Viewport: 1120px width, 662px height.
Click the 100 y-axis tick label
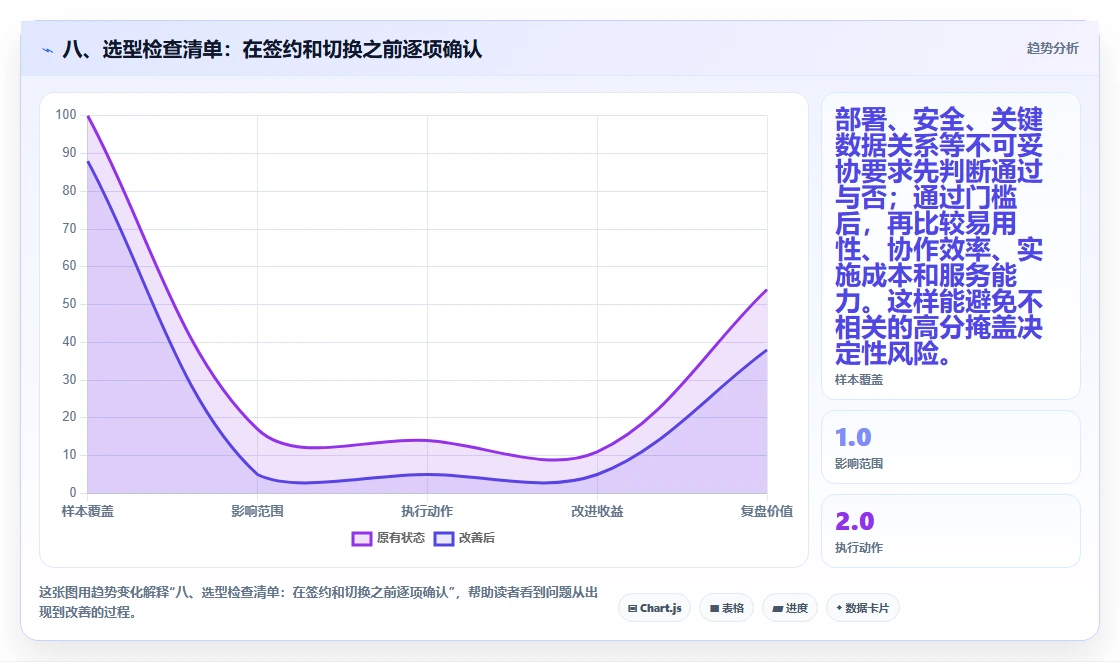tap(66, 115)
